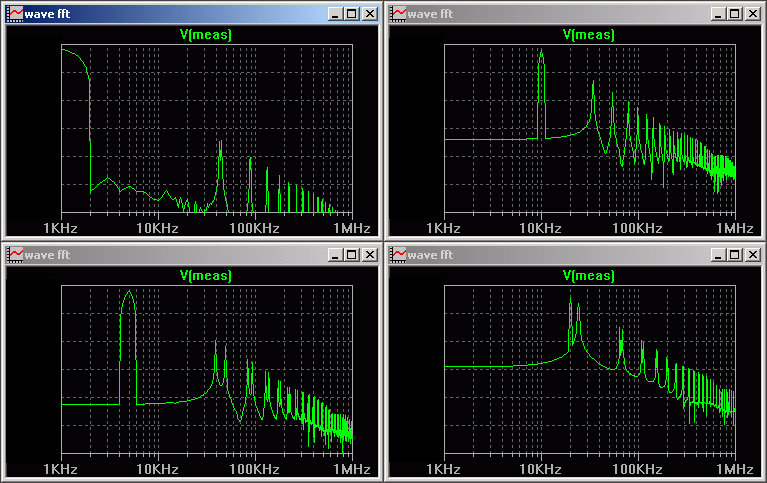Maximize the top-right wave fft window
The width and height of the screenshot is (767, 483).
tap(735, 14)
